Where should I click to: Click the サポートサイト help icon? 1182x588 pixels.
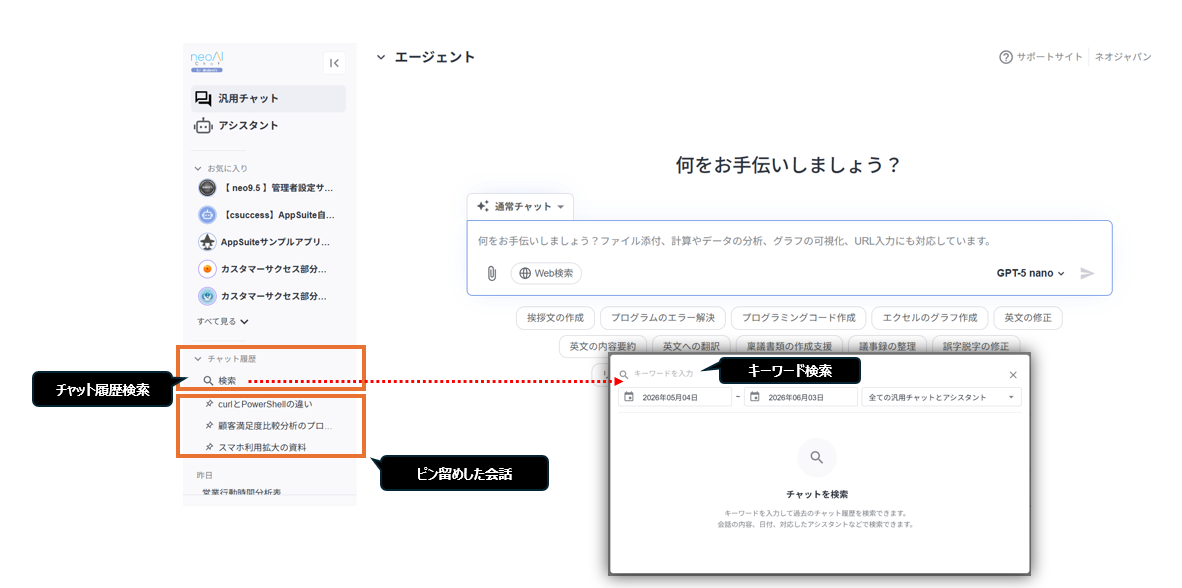tap(1006, 57)
